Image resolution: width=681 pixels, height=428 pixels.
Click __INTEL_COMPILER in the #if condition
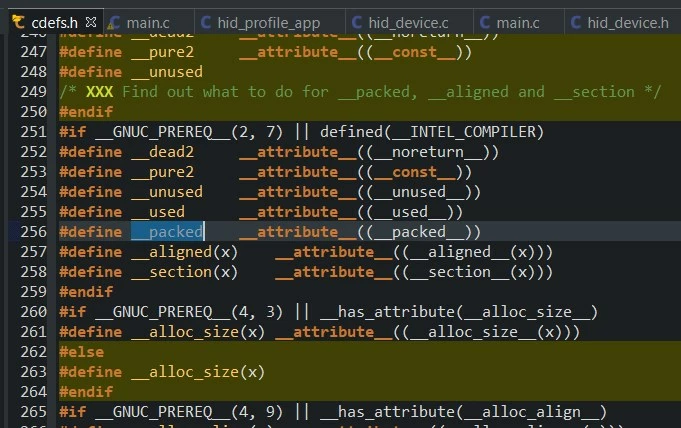[x=465, y=132]
